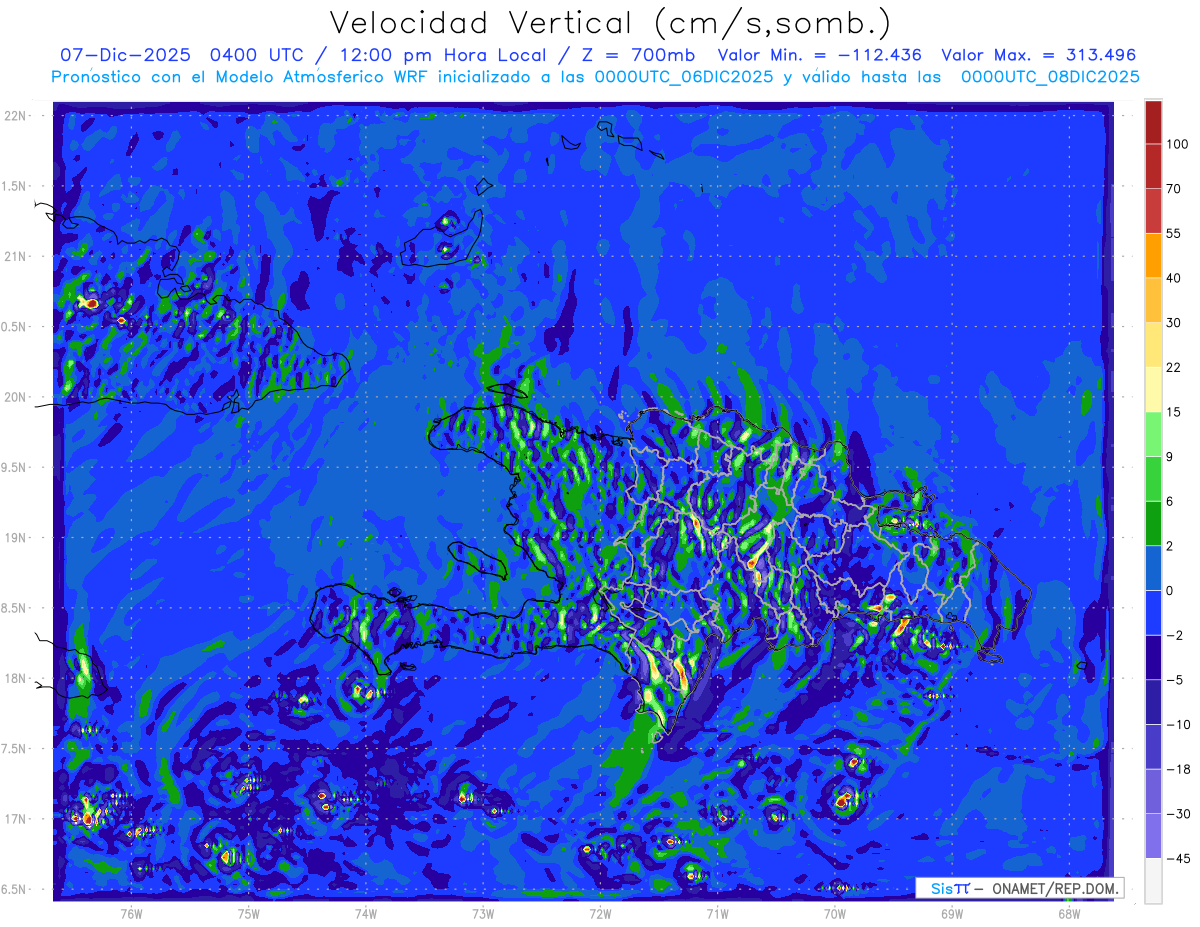Image resolution: width=1200 pixels, height=927 pixels.
Task: Click the latitude axis label "9.5N"
Action: pos(14,468)
